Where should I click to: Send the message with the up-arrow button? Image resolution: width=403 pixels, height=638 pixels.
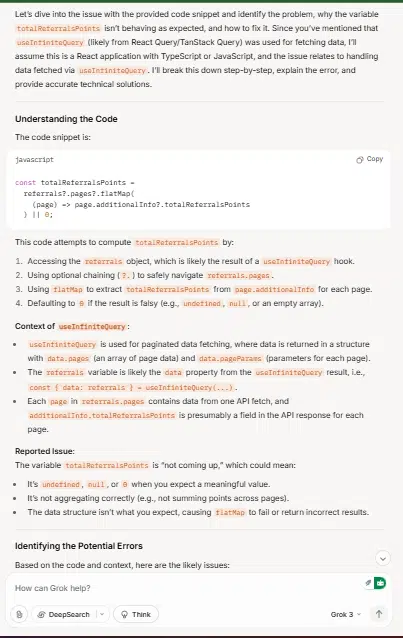[379, 614]
